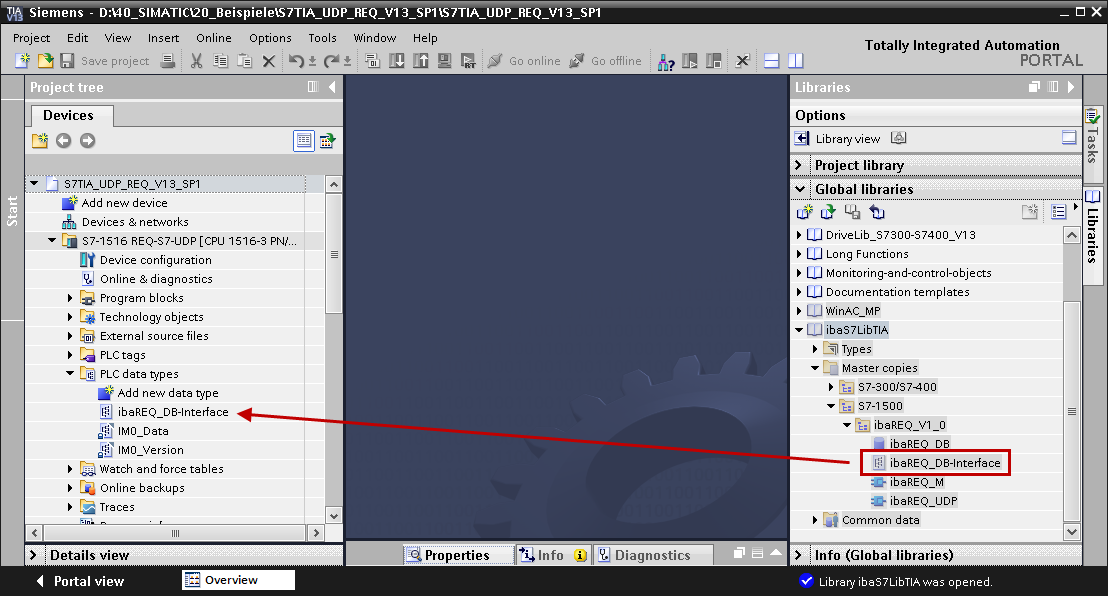This screenshot has height=596, width=1108.
Task: Click the Print icon in toolbar
Action: coord(167,61)
